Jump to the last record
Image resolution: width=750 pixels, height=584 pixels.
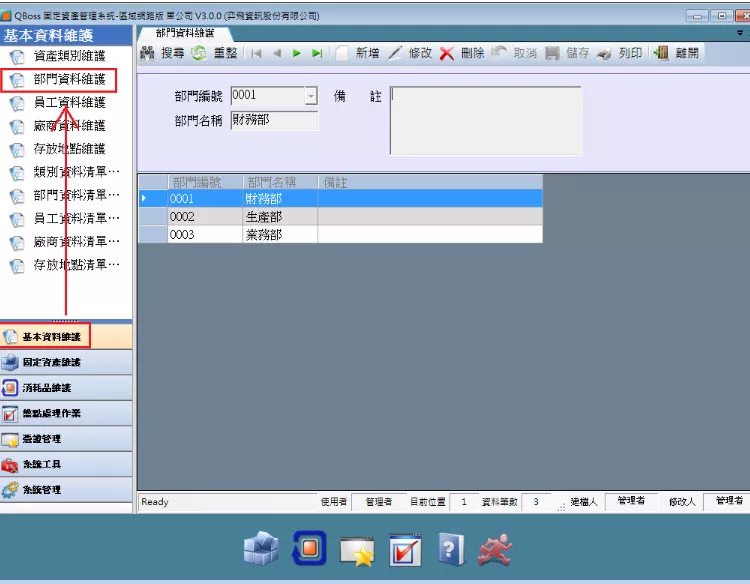pyautogui.click(x=317, y=53)
